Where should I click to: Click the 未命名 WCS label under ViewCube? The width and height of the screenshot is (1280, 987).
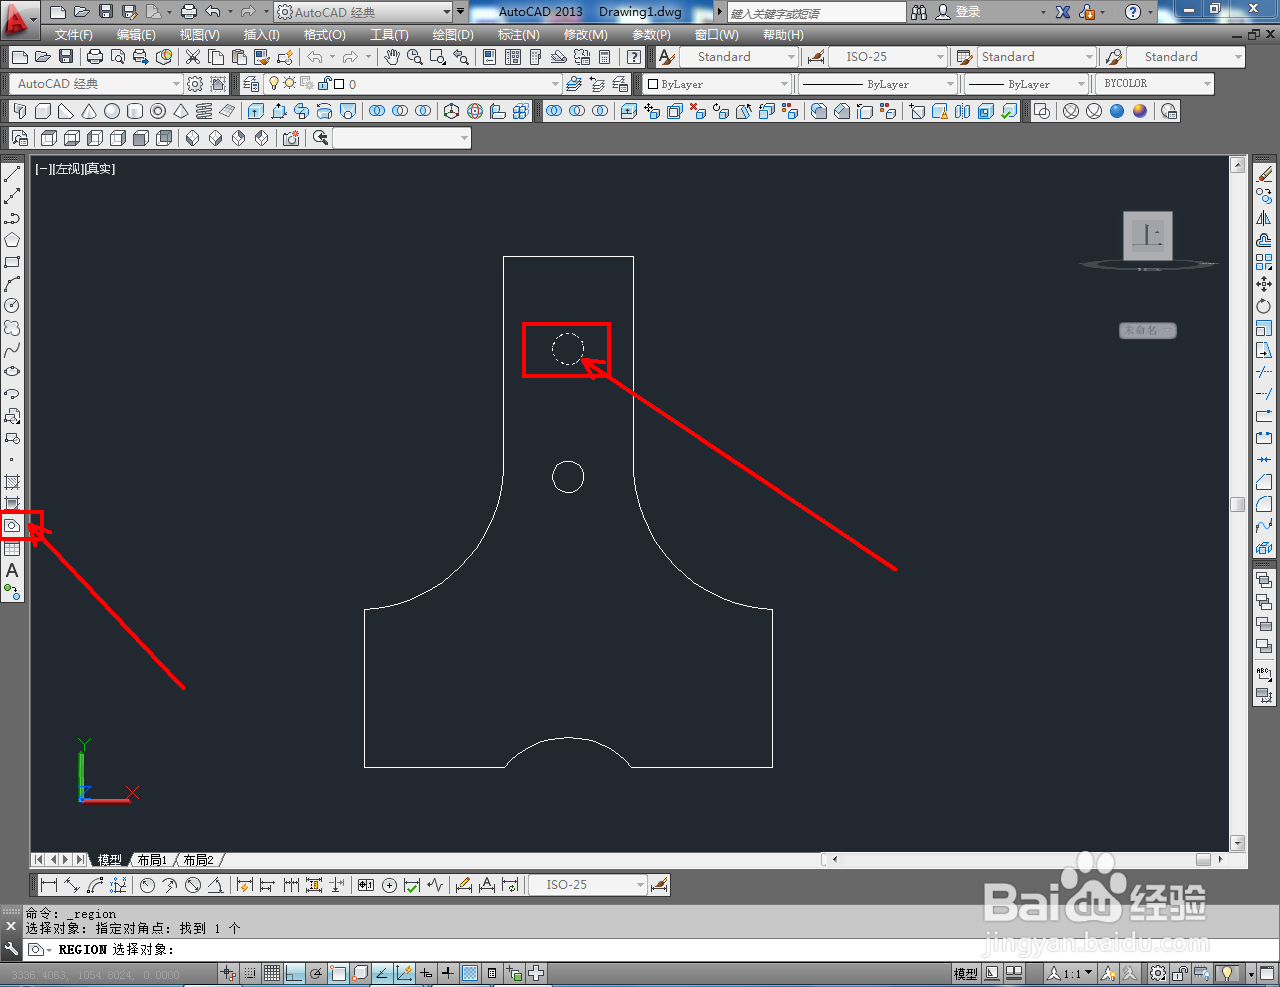click(1147, 330)
